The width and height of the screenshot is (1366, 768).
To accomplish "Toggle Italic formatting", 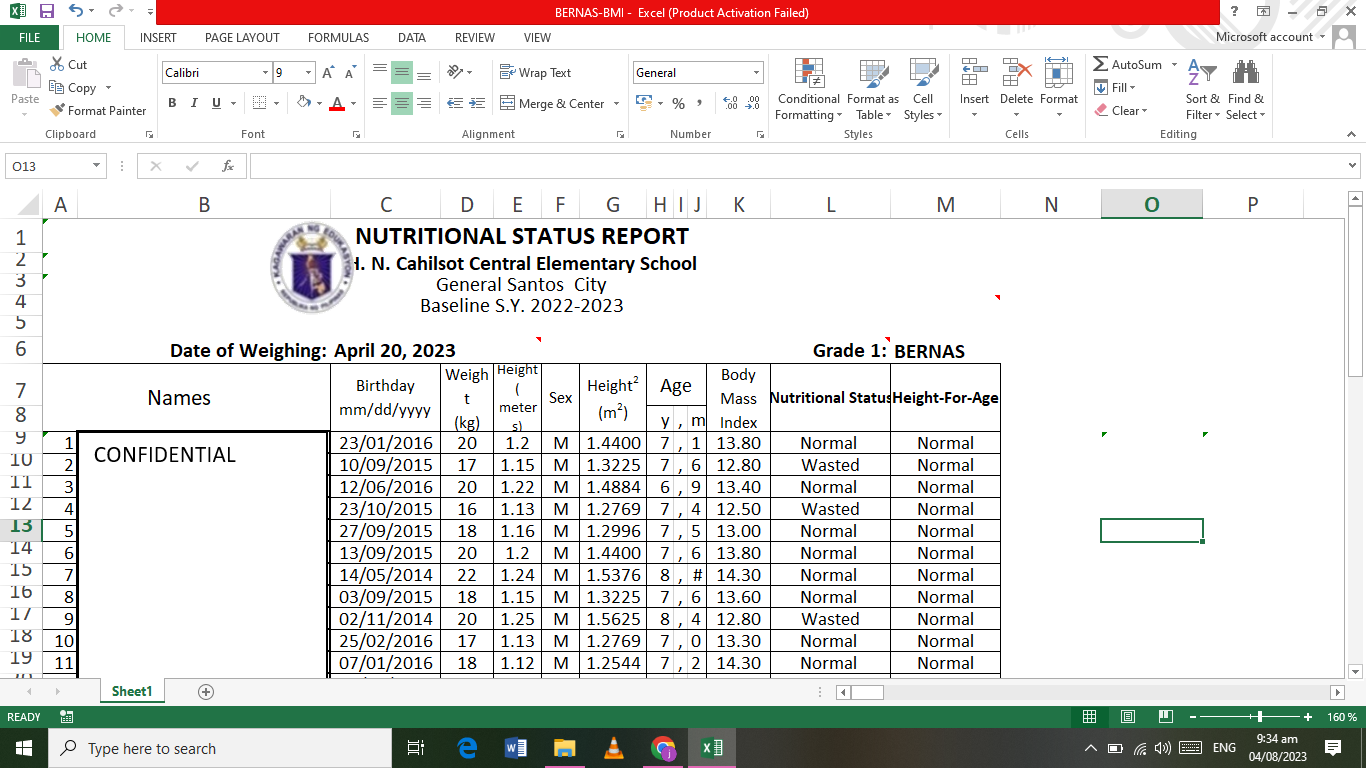I will click(193, 103).
